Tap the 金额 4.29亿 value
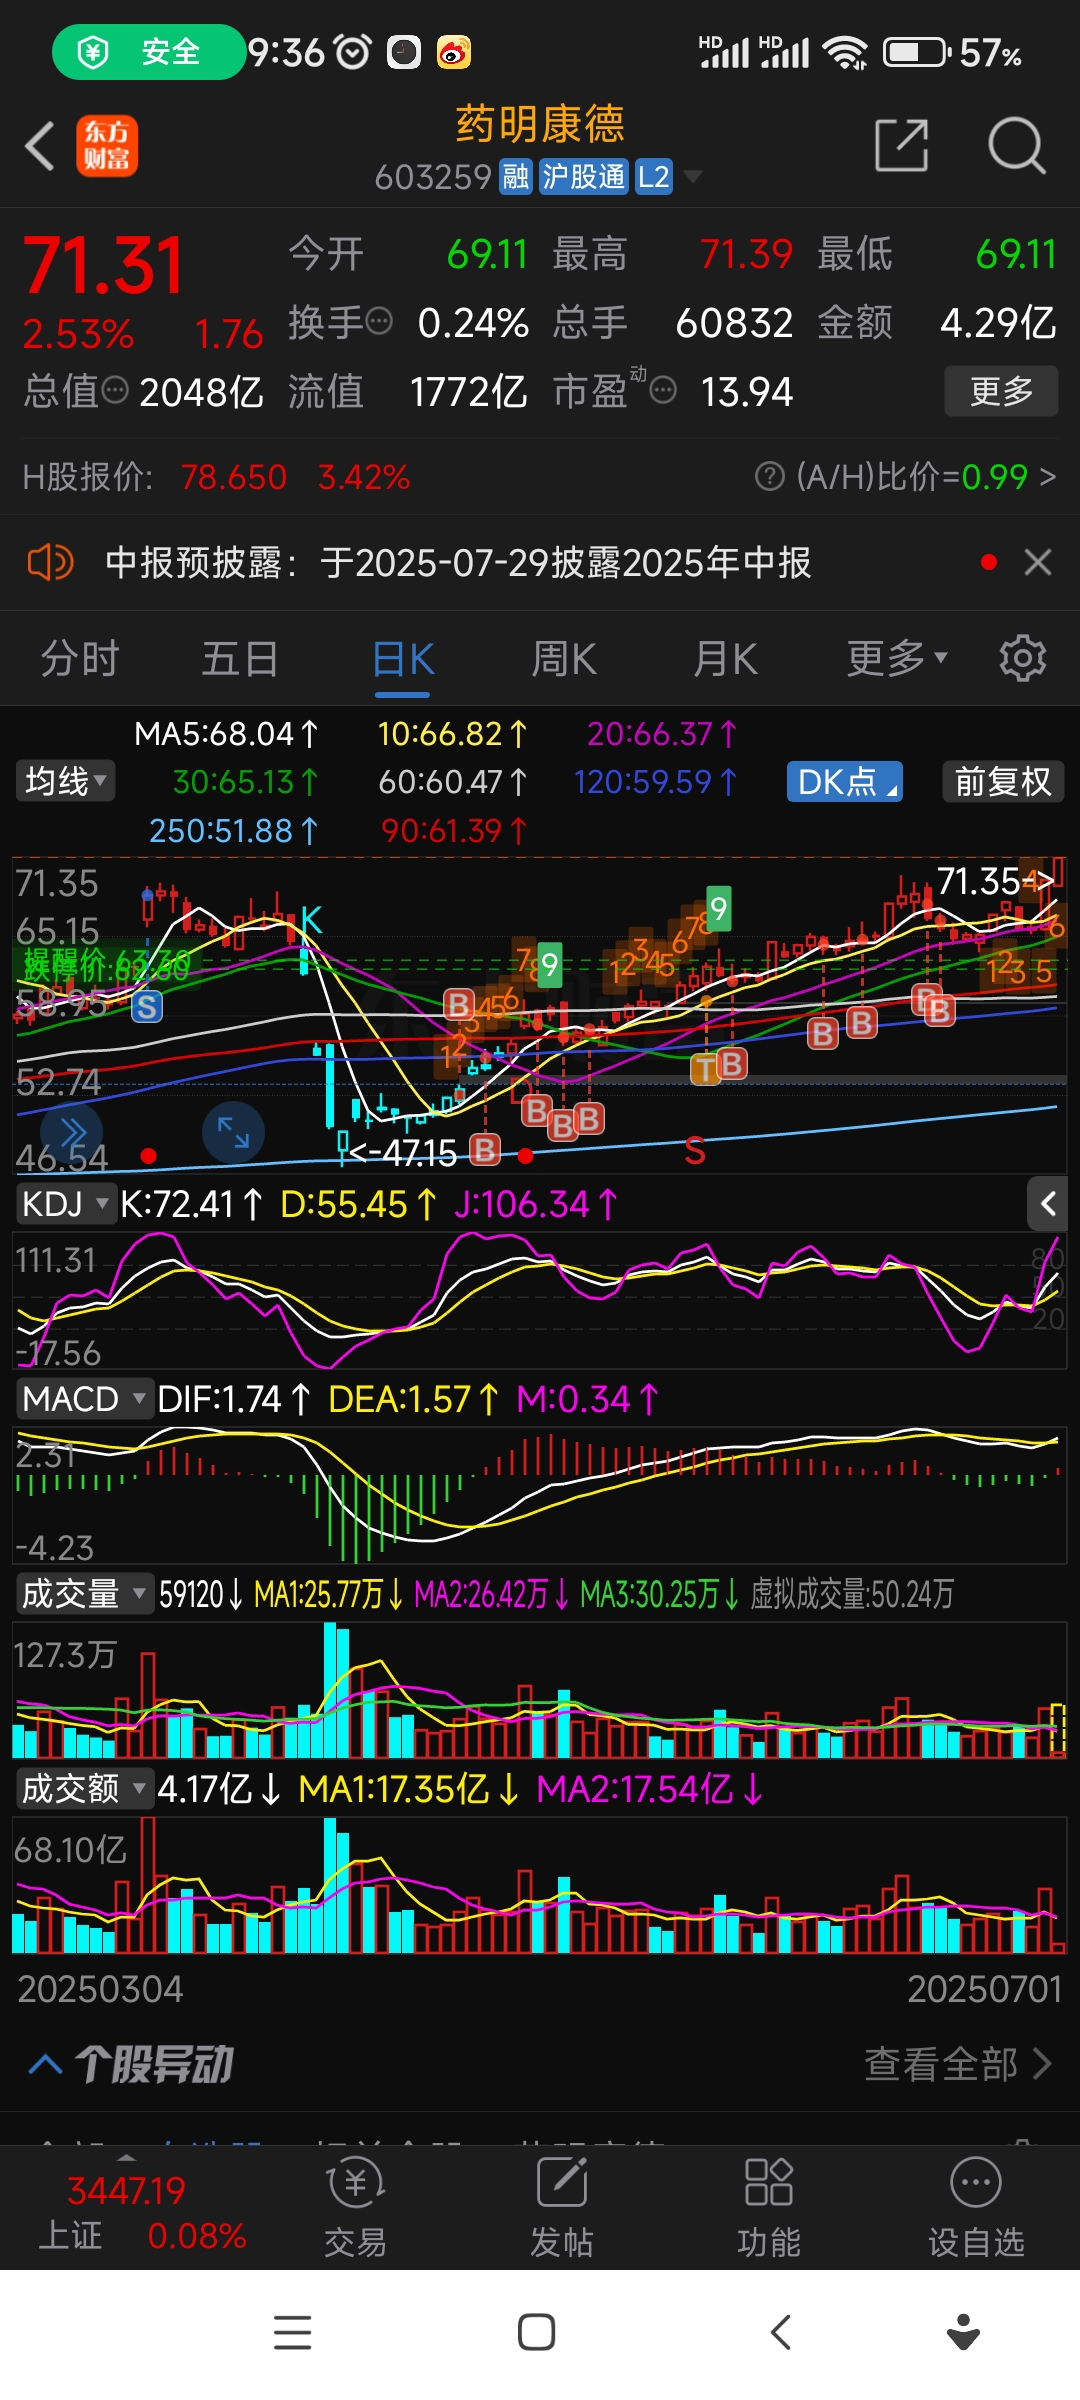1080x2400 pixels. pyautogui.click(x=998, y=323)
